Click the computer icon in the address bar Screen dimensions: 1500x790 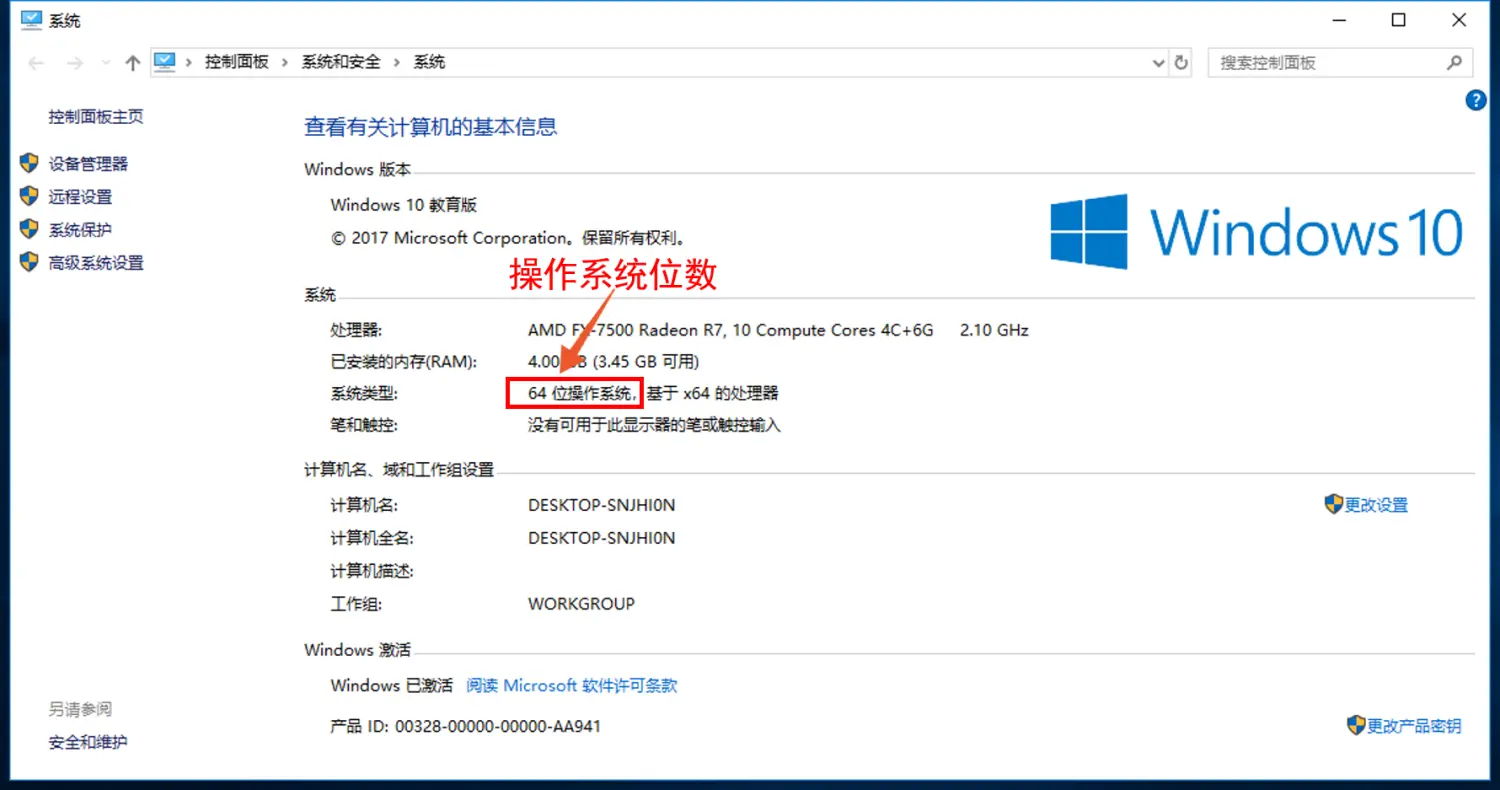[165, 62]
